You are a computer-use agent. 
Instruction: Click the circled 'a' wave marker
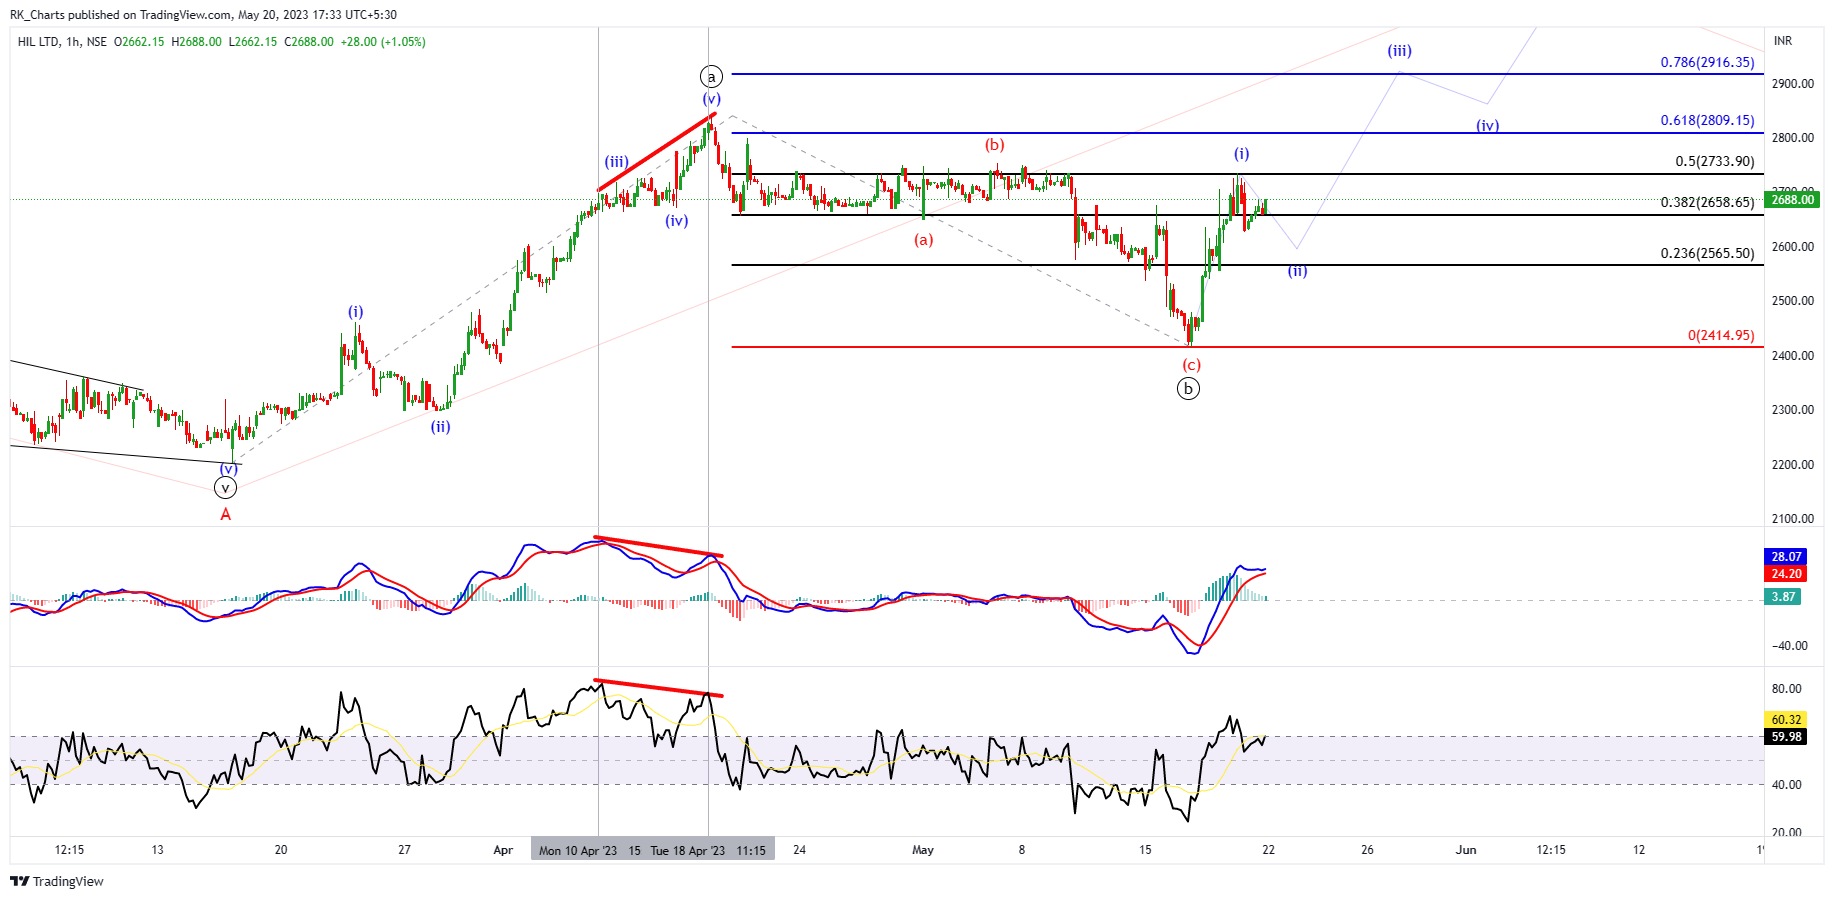coord(710,76)
